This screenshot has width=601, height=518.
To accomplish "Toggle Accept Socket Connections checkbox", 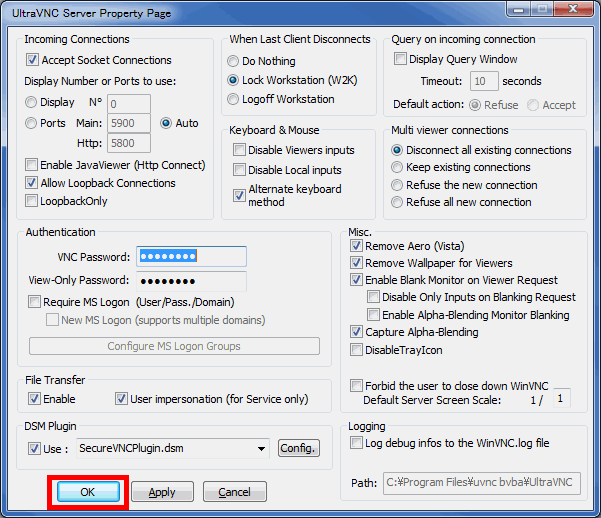I will coord(32,60).
